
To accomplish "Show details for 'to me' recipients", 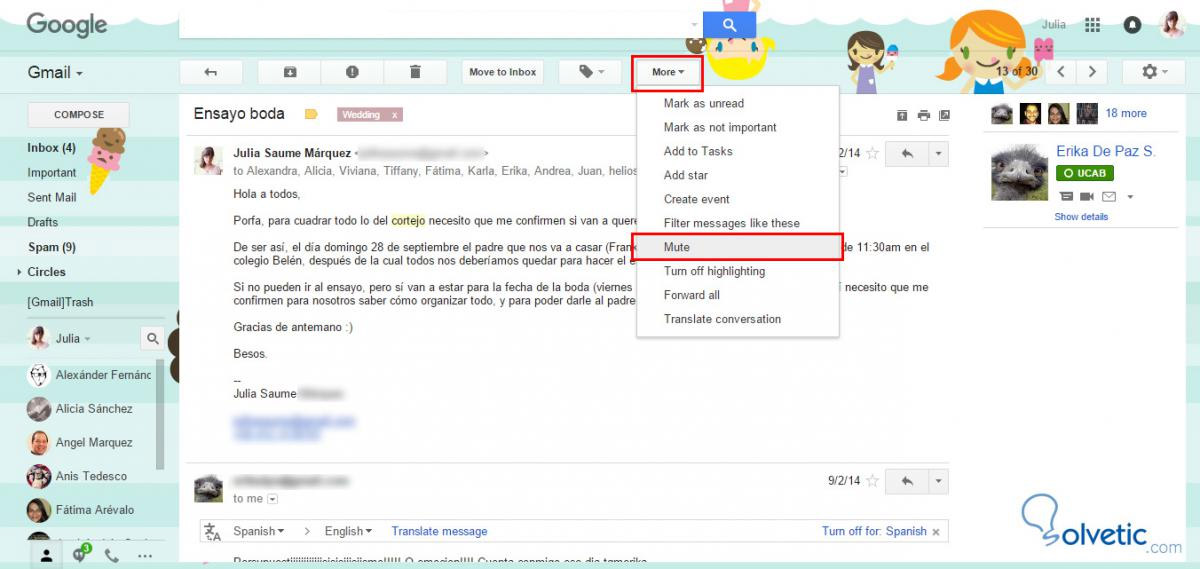I will [x=272, y=499].
